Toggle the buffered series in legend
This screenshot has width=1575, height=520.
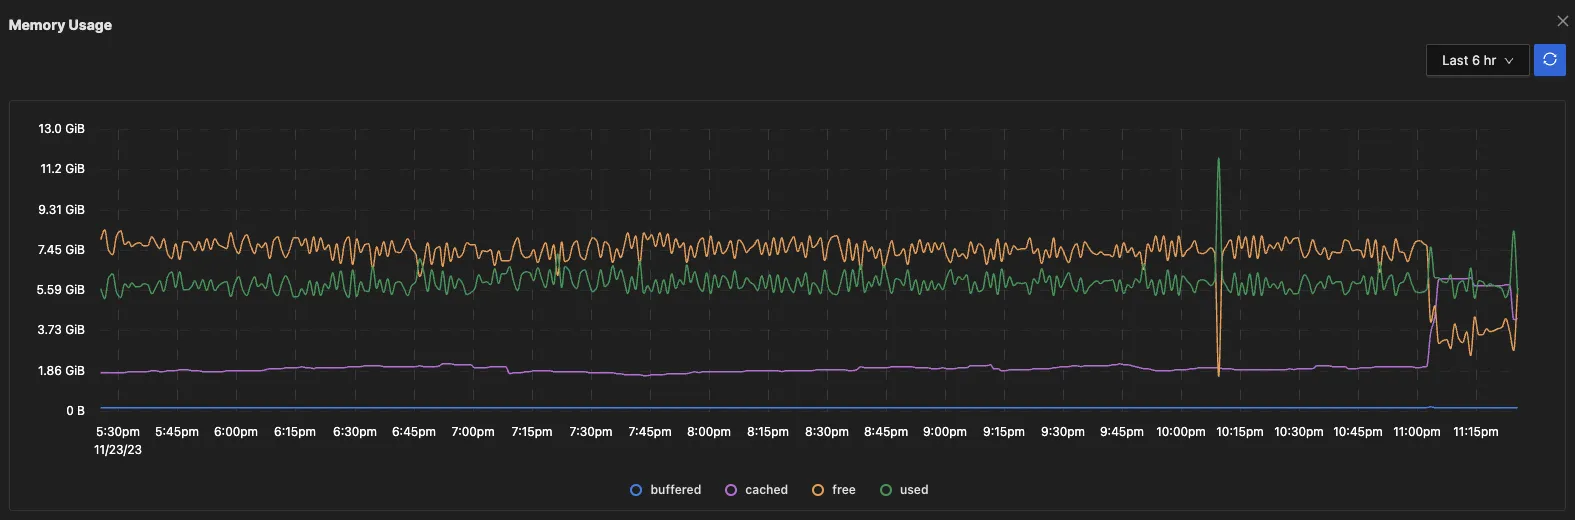(x=666, y=490)
